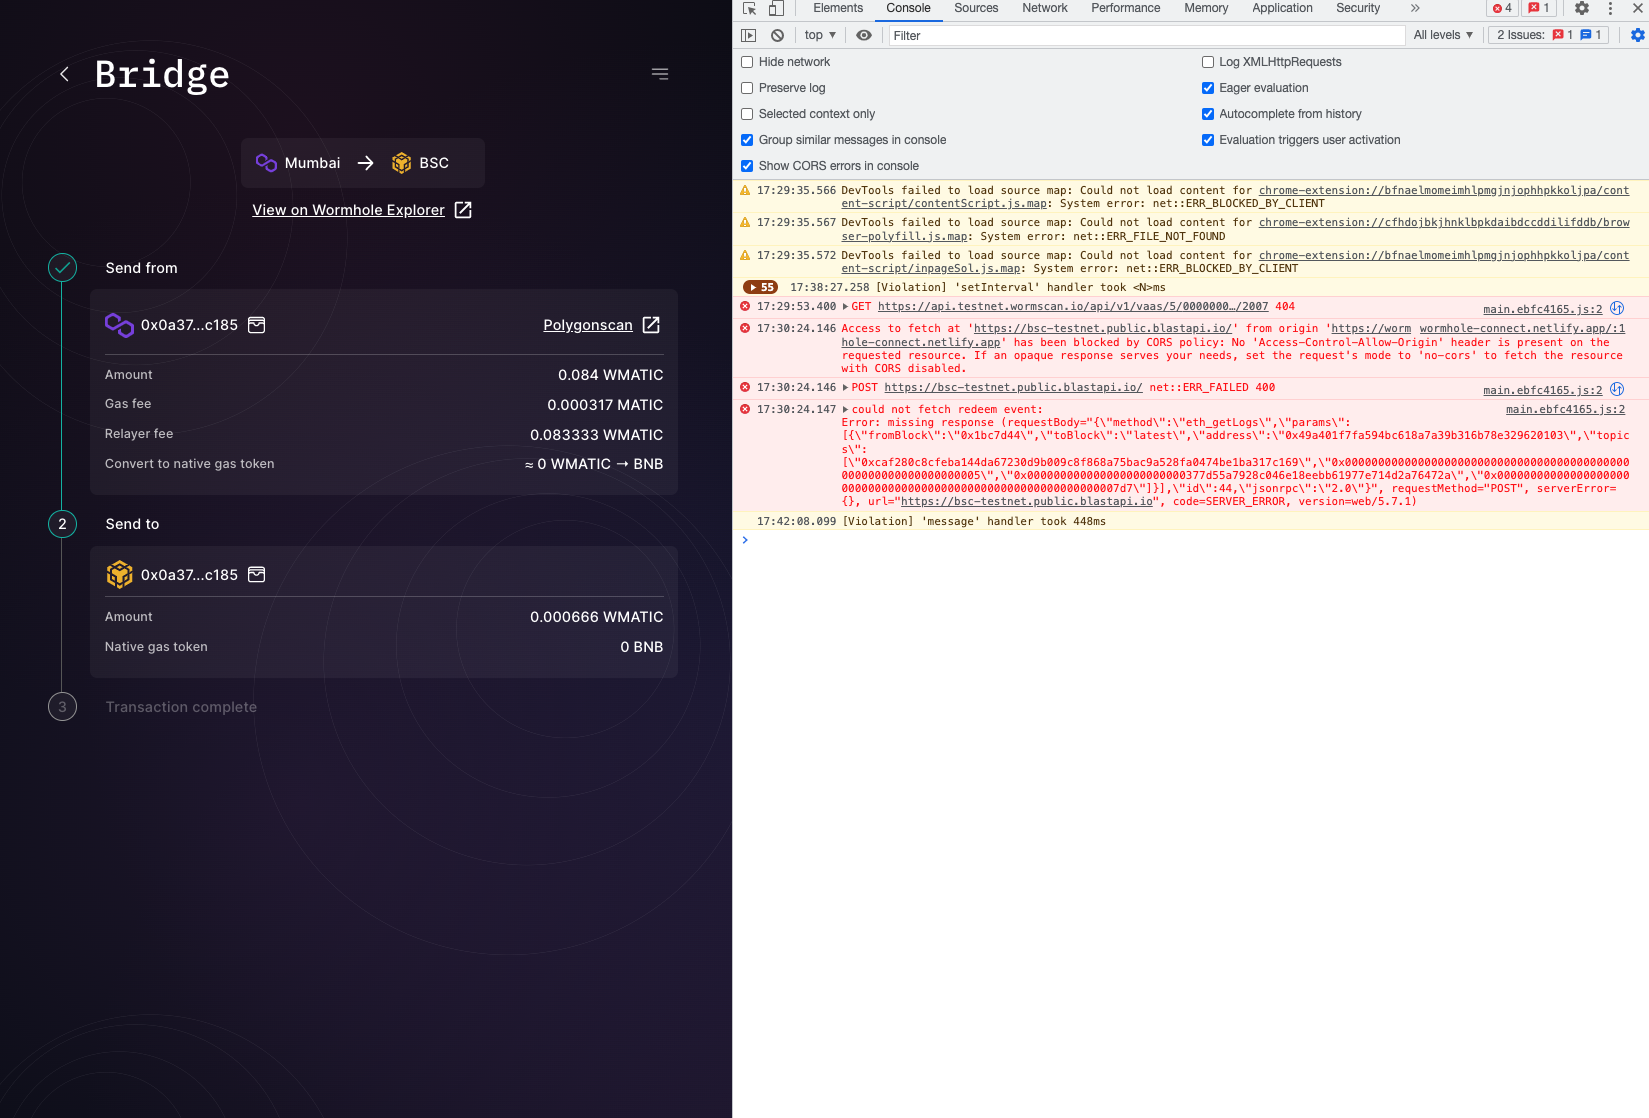Open the All levels filter dropdown

pos(1443,35)
